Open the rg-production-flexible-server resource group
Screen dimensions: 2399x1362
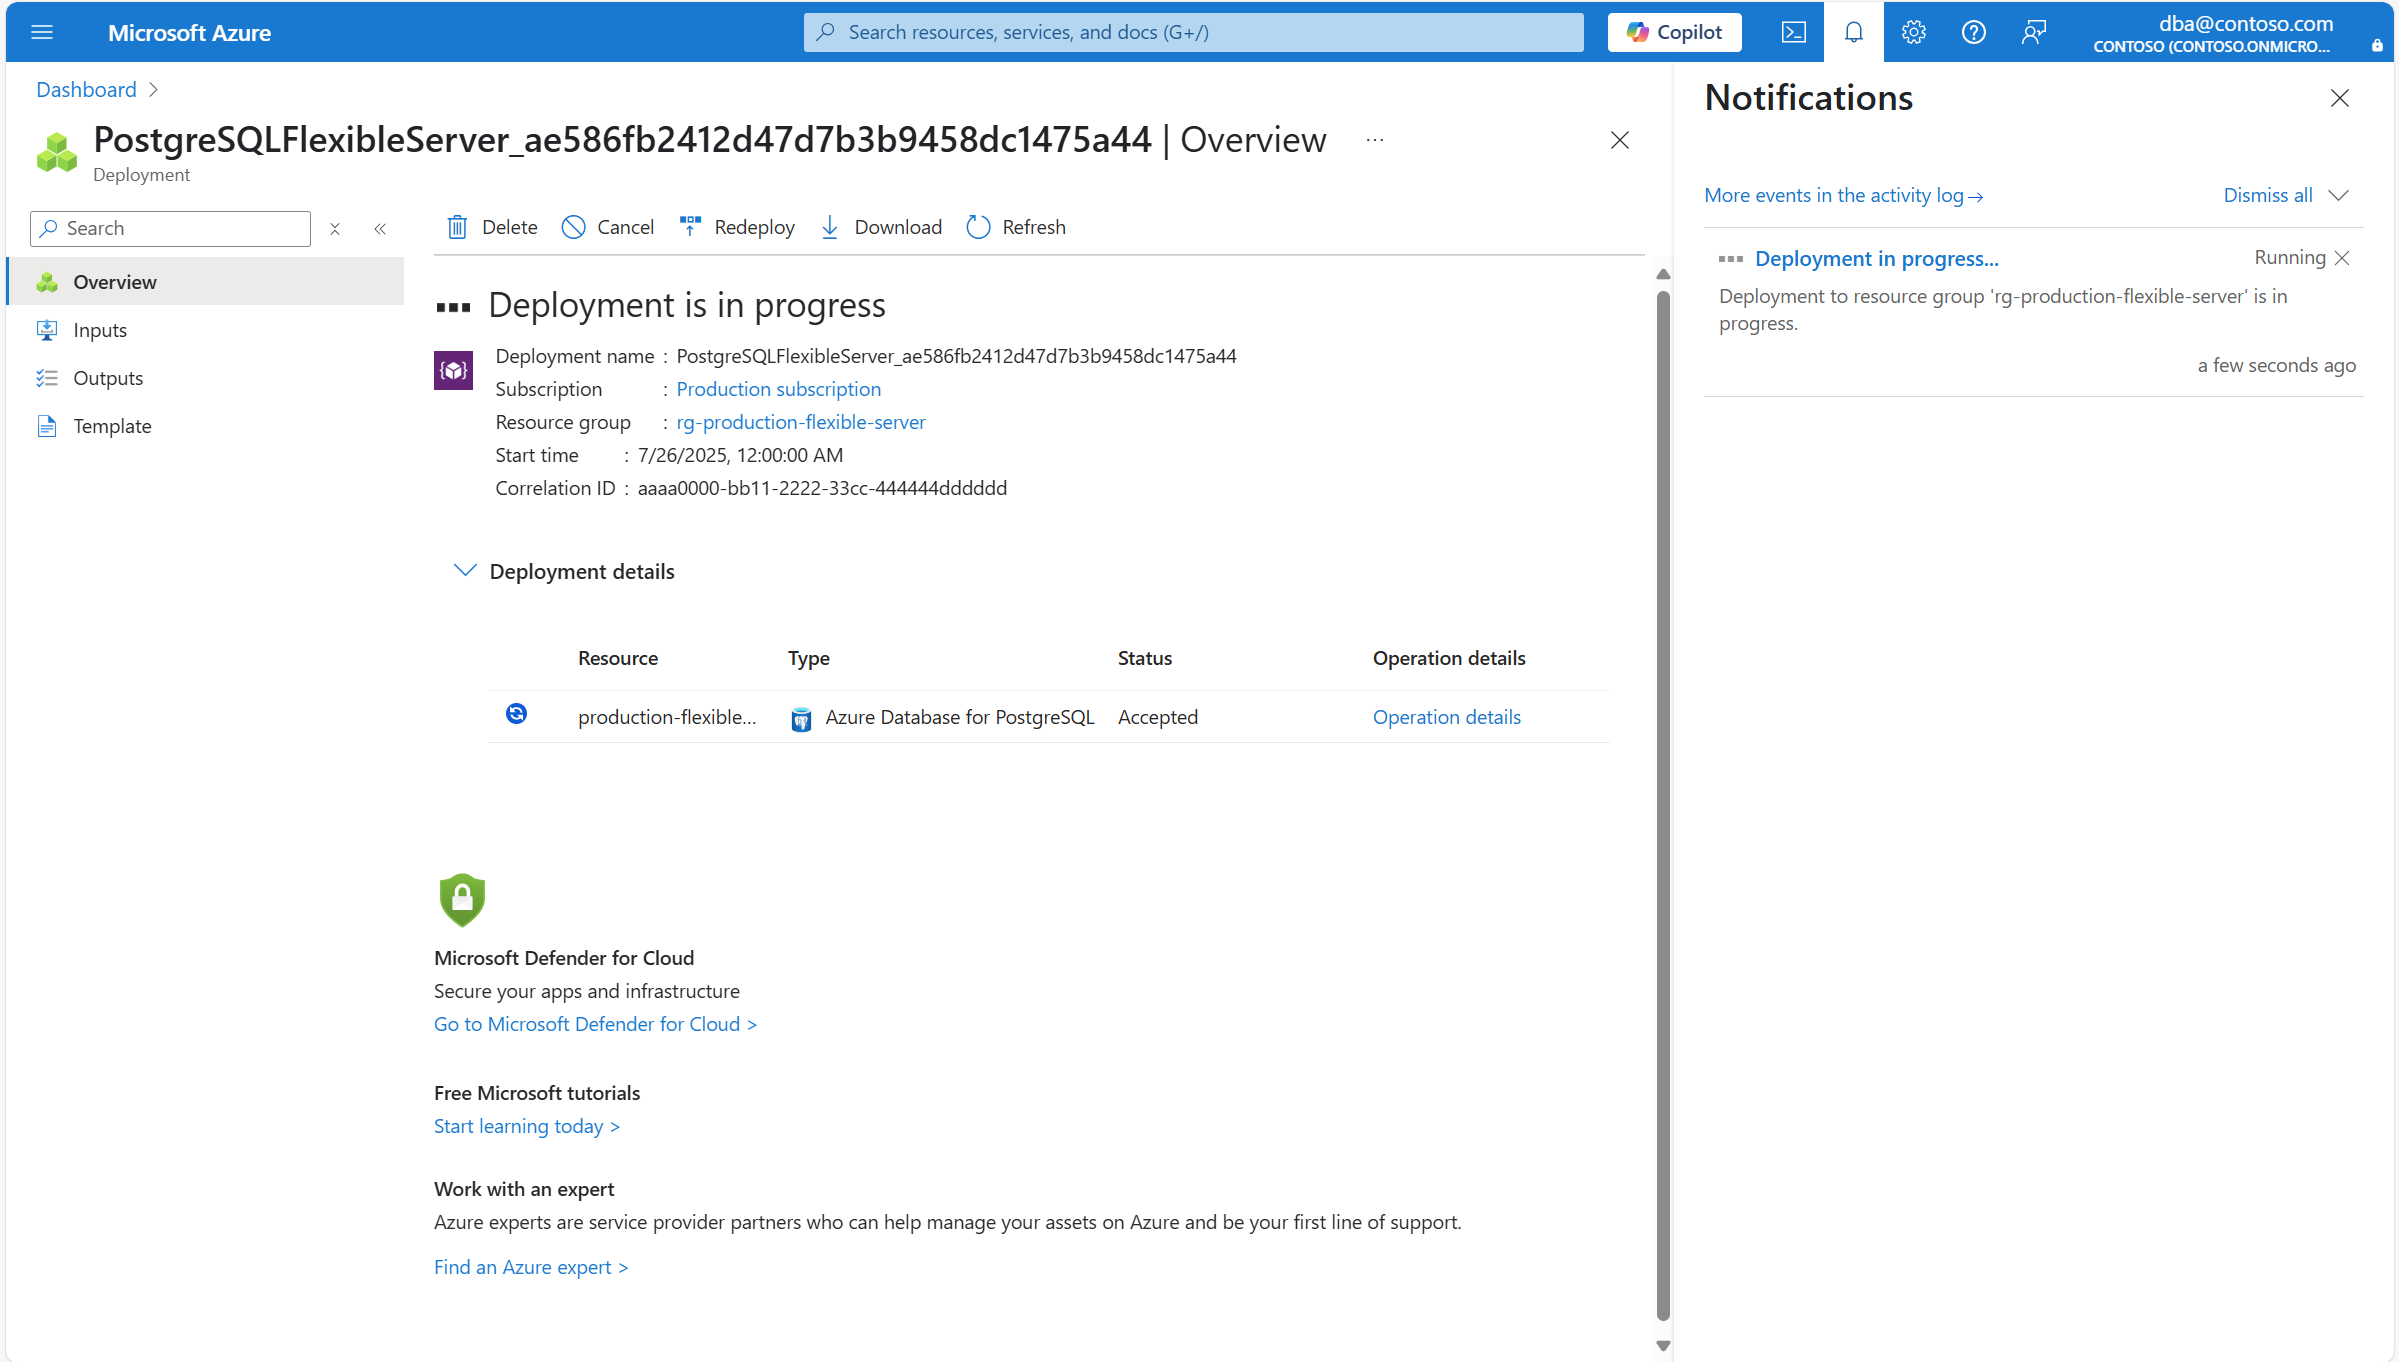tap(800, 421)
